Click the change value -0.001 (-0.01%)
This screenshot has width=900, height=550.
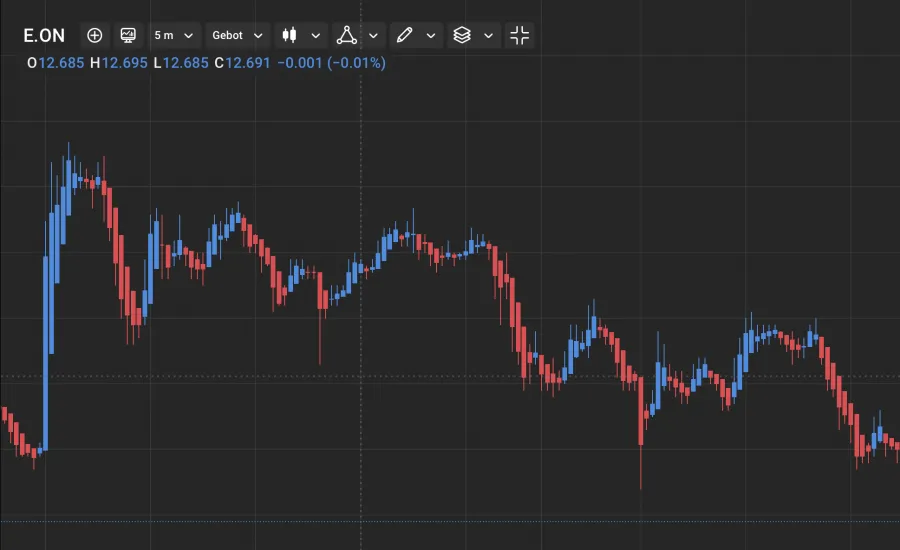pyautogui.click(x=331, y=63)
